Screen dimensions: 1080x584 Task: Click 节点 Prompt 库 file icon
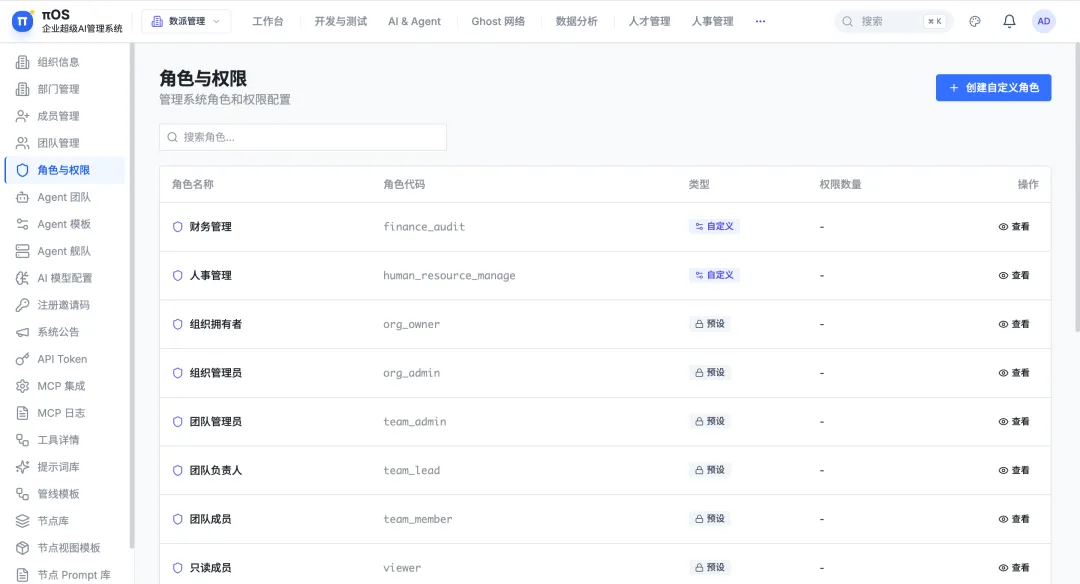point(23,575)
